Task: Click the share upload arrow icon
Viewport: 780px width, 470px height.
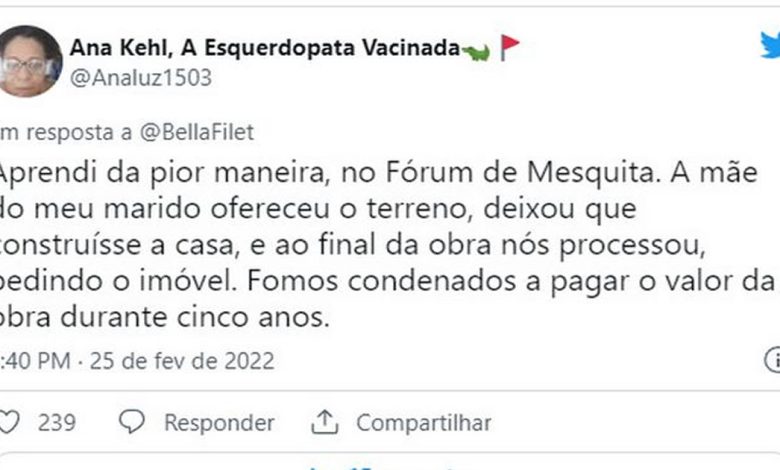Action: point(325,422)
